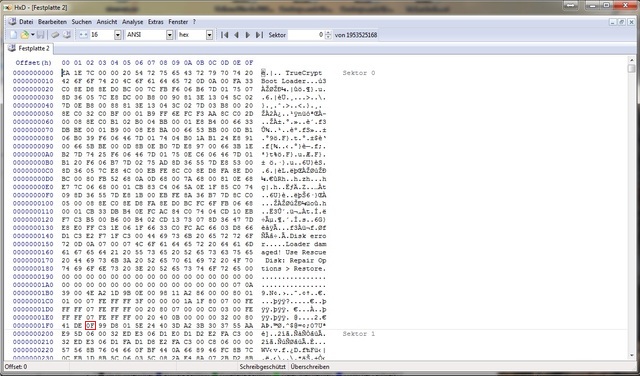Click offset row 00000001F0
This screenshot has height=376, width=640.
coord(33,326)
